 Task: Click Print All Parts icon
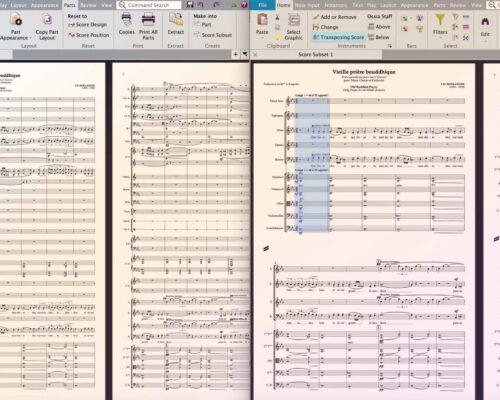(148, 20)
